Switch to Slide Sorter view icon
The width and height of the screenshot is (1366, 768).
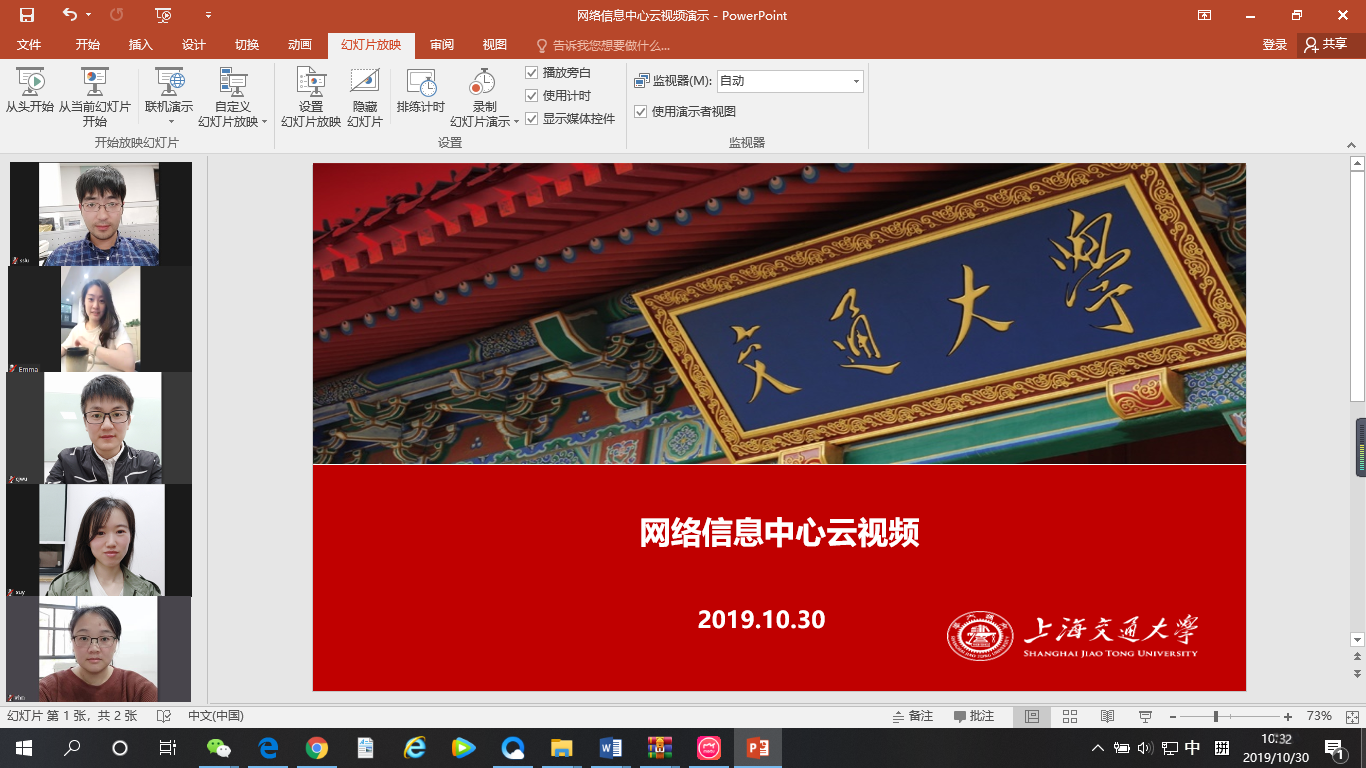(x=1070, y=716)
